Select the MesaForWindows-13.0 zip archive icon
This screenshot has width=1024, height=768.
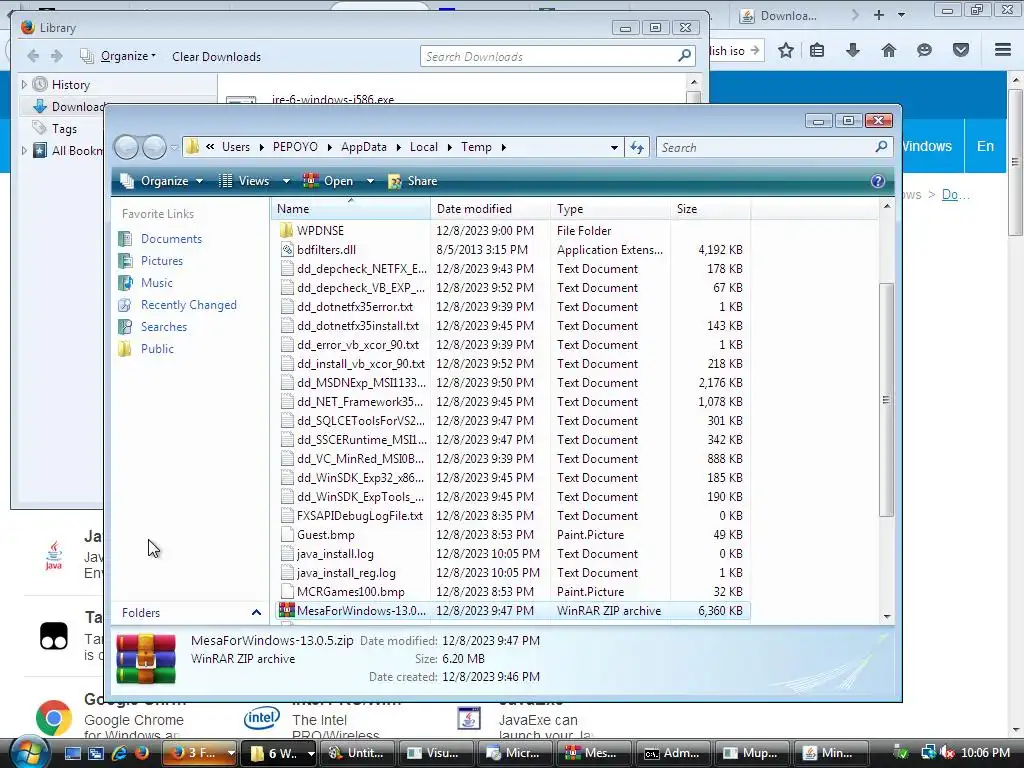[x=286, y=610]
